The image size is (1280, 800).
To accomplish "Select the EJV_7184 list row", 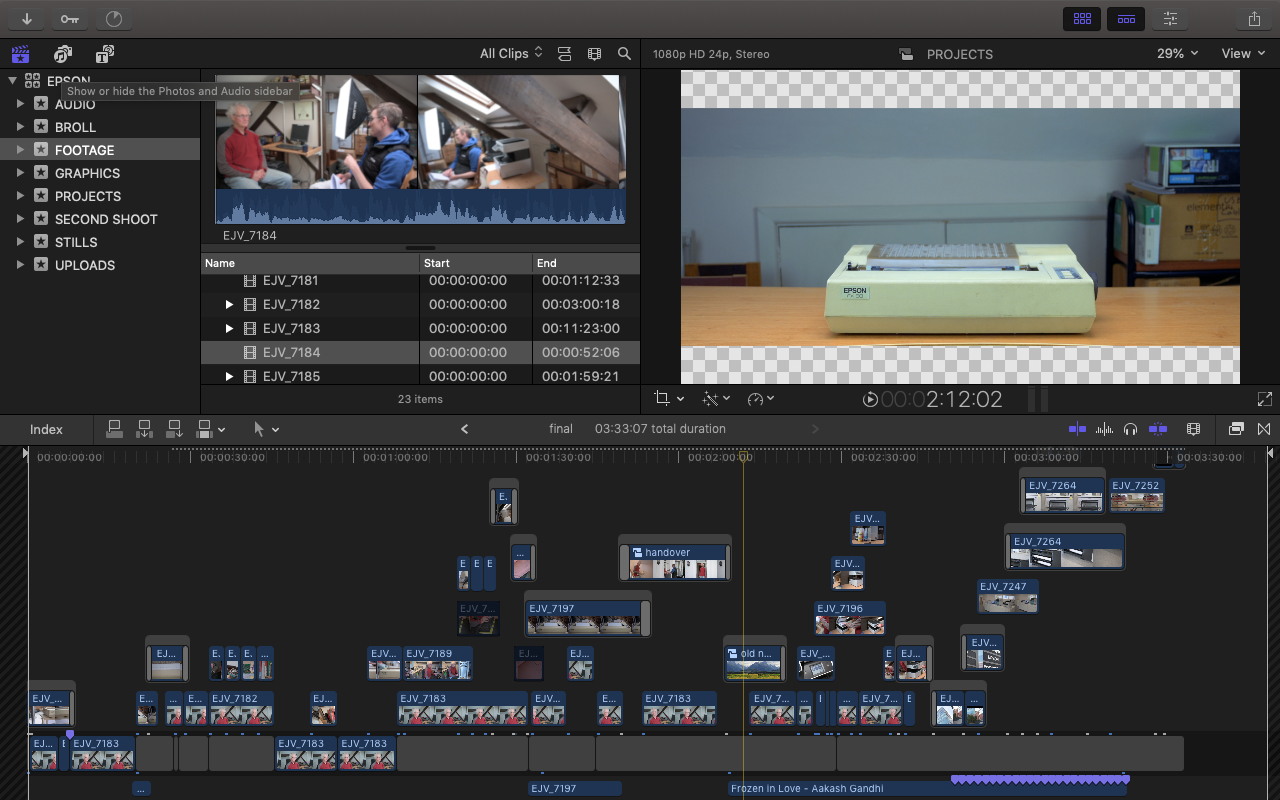I will click(420, 352).
